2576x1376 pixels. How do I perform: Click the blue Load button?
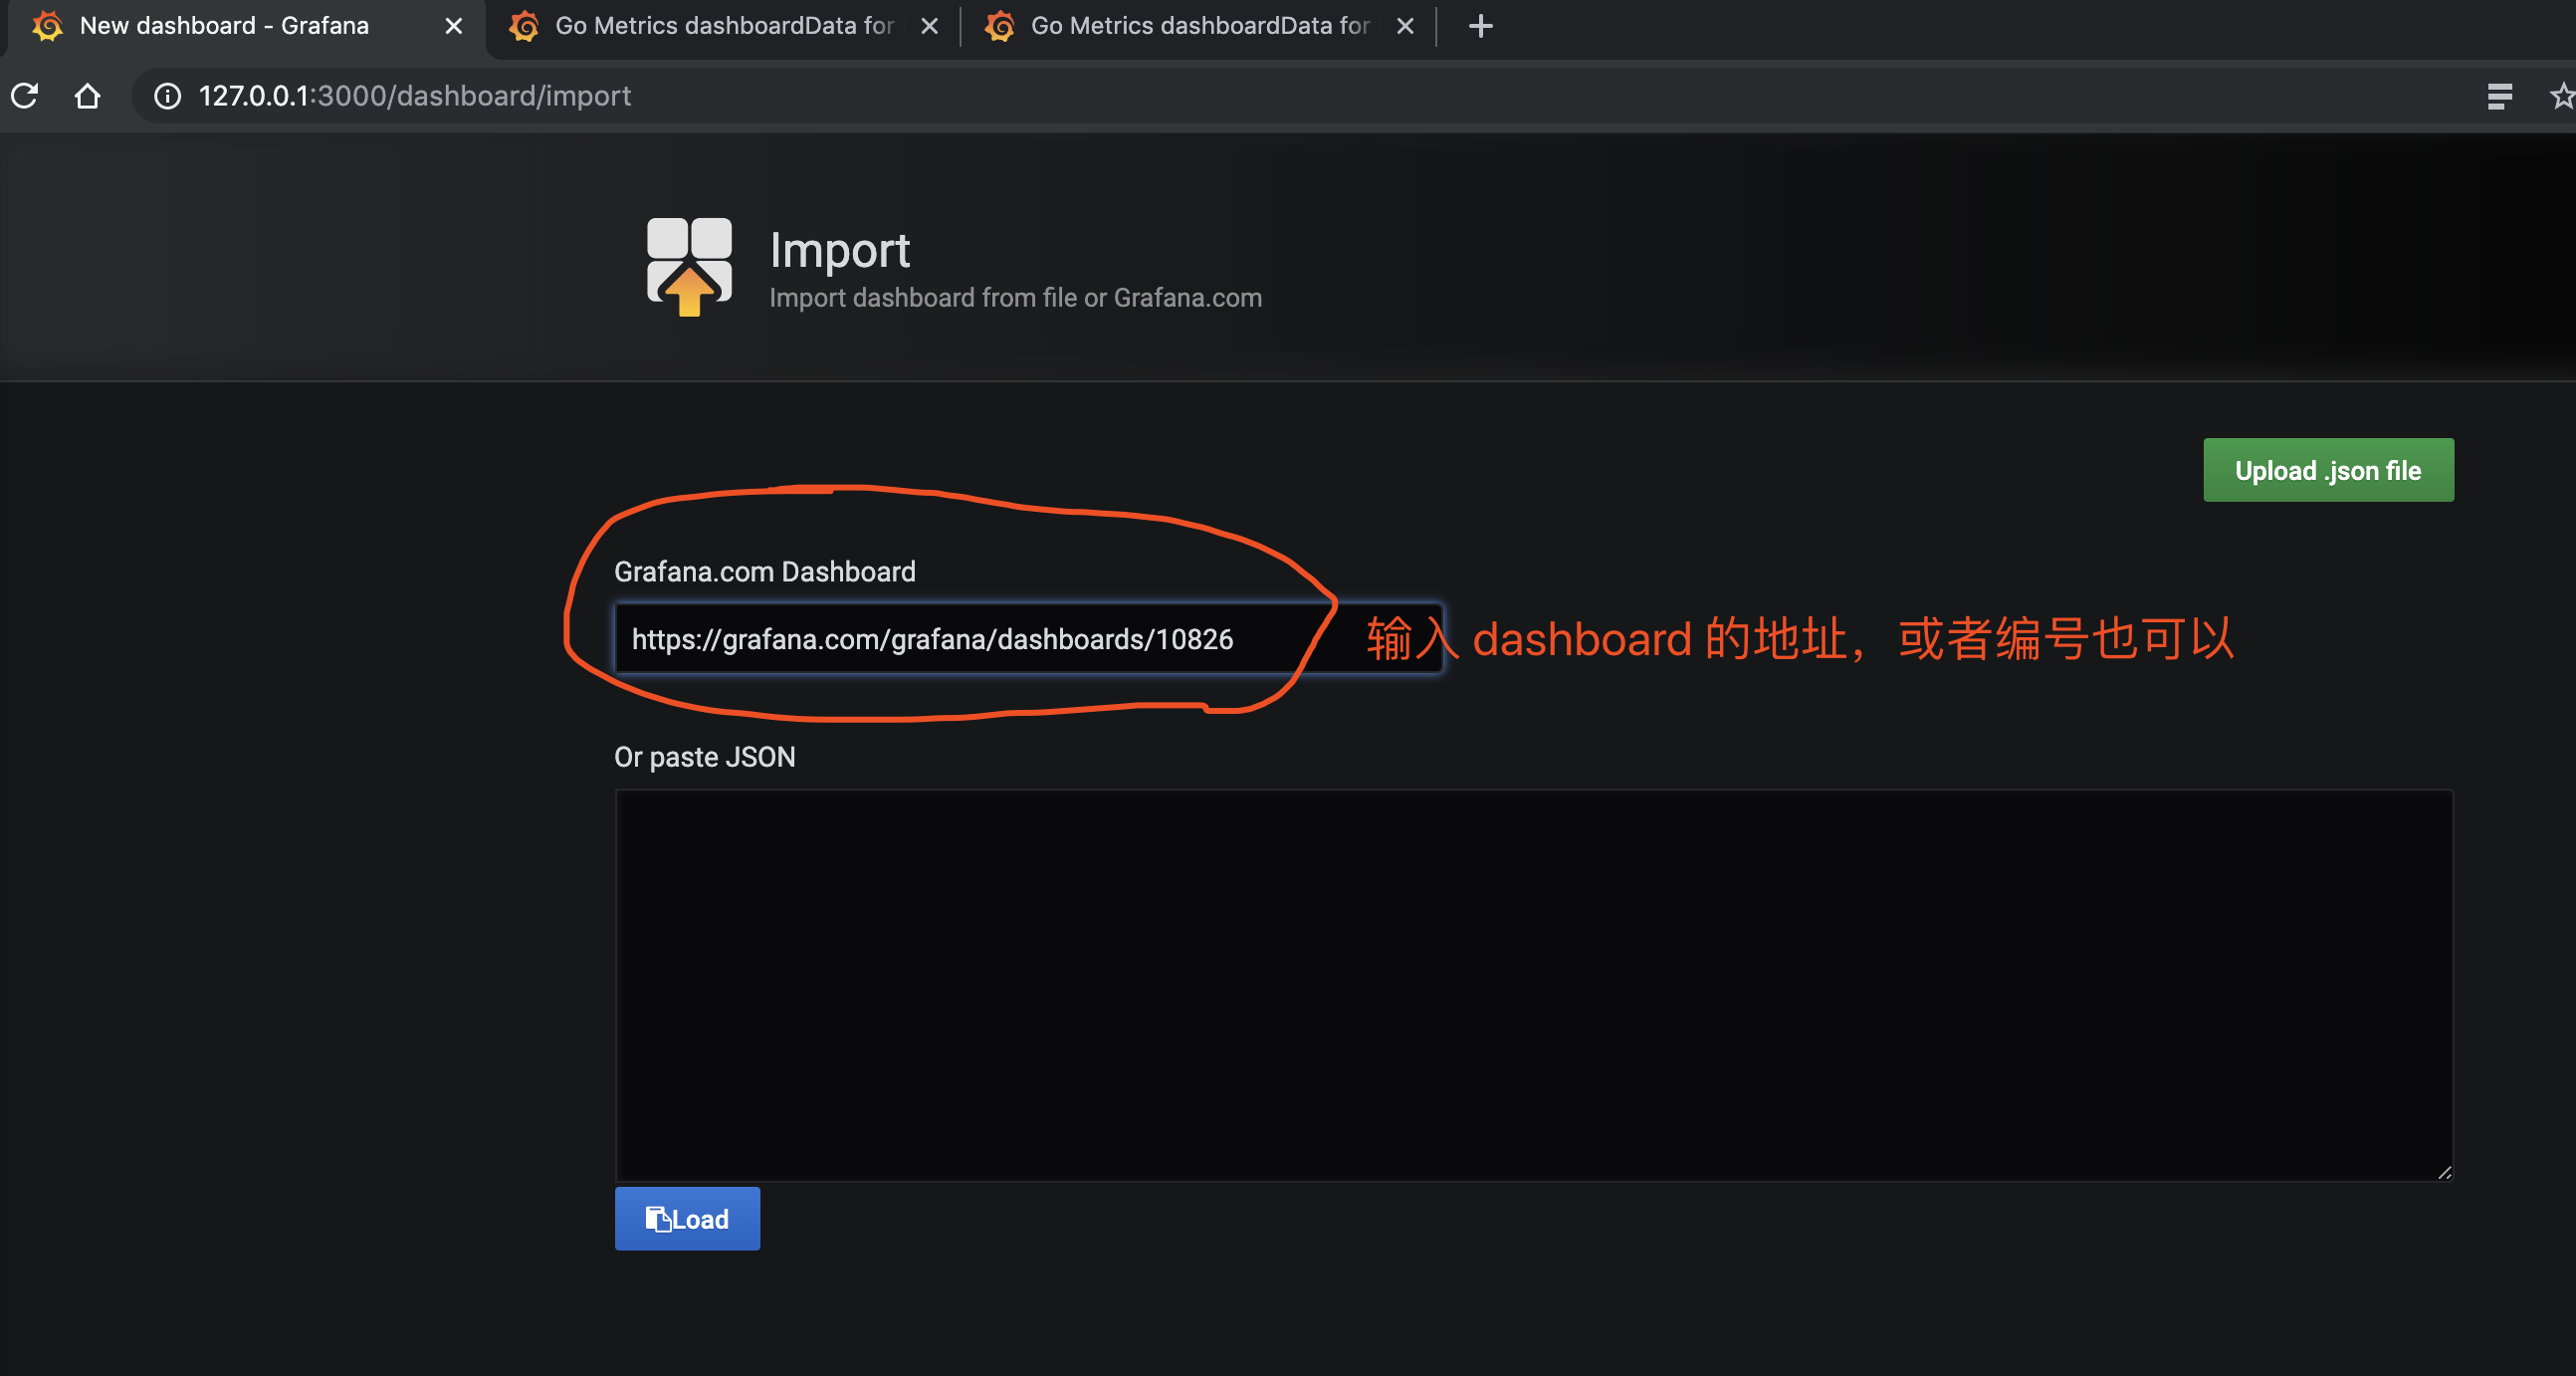[x=687, y=1219]
